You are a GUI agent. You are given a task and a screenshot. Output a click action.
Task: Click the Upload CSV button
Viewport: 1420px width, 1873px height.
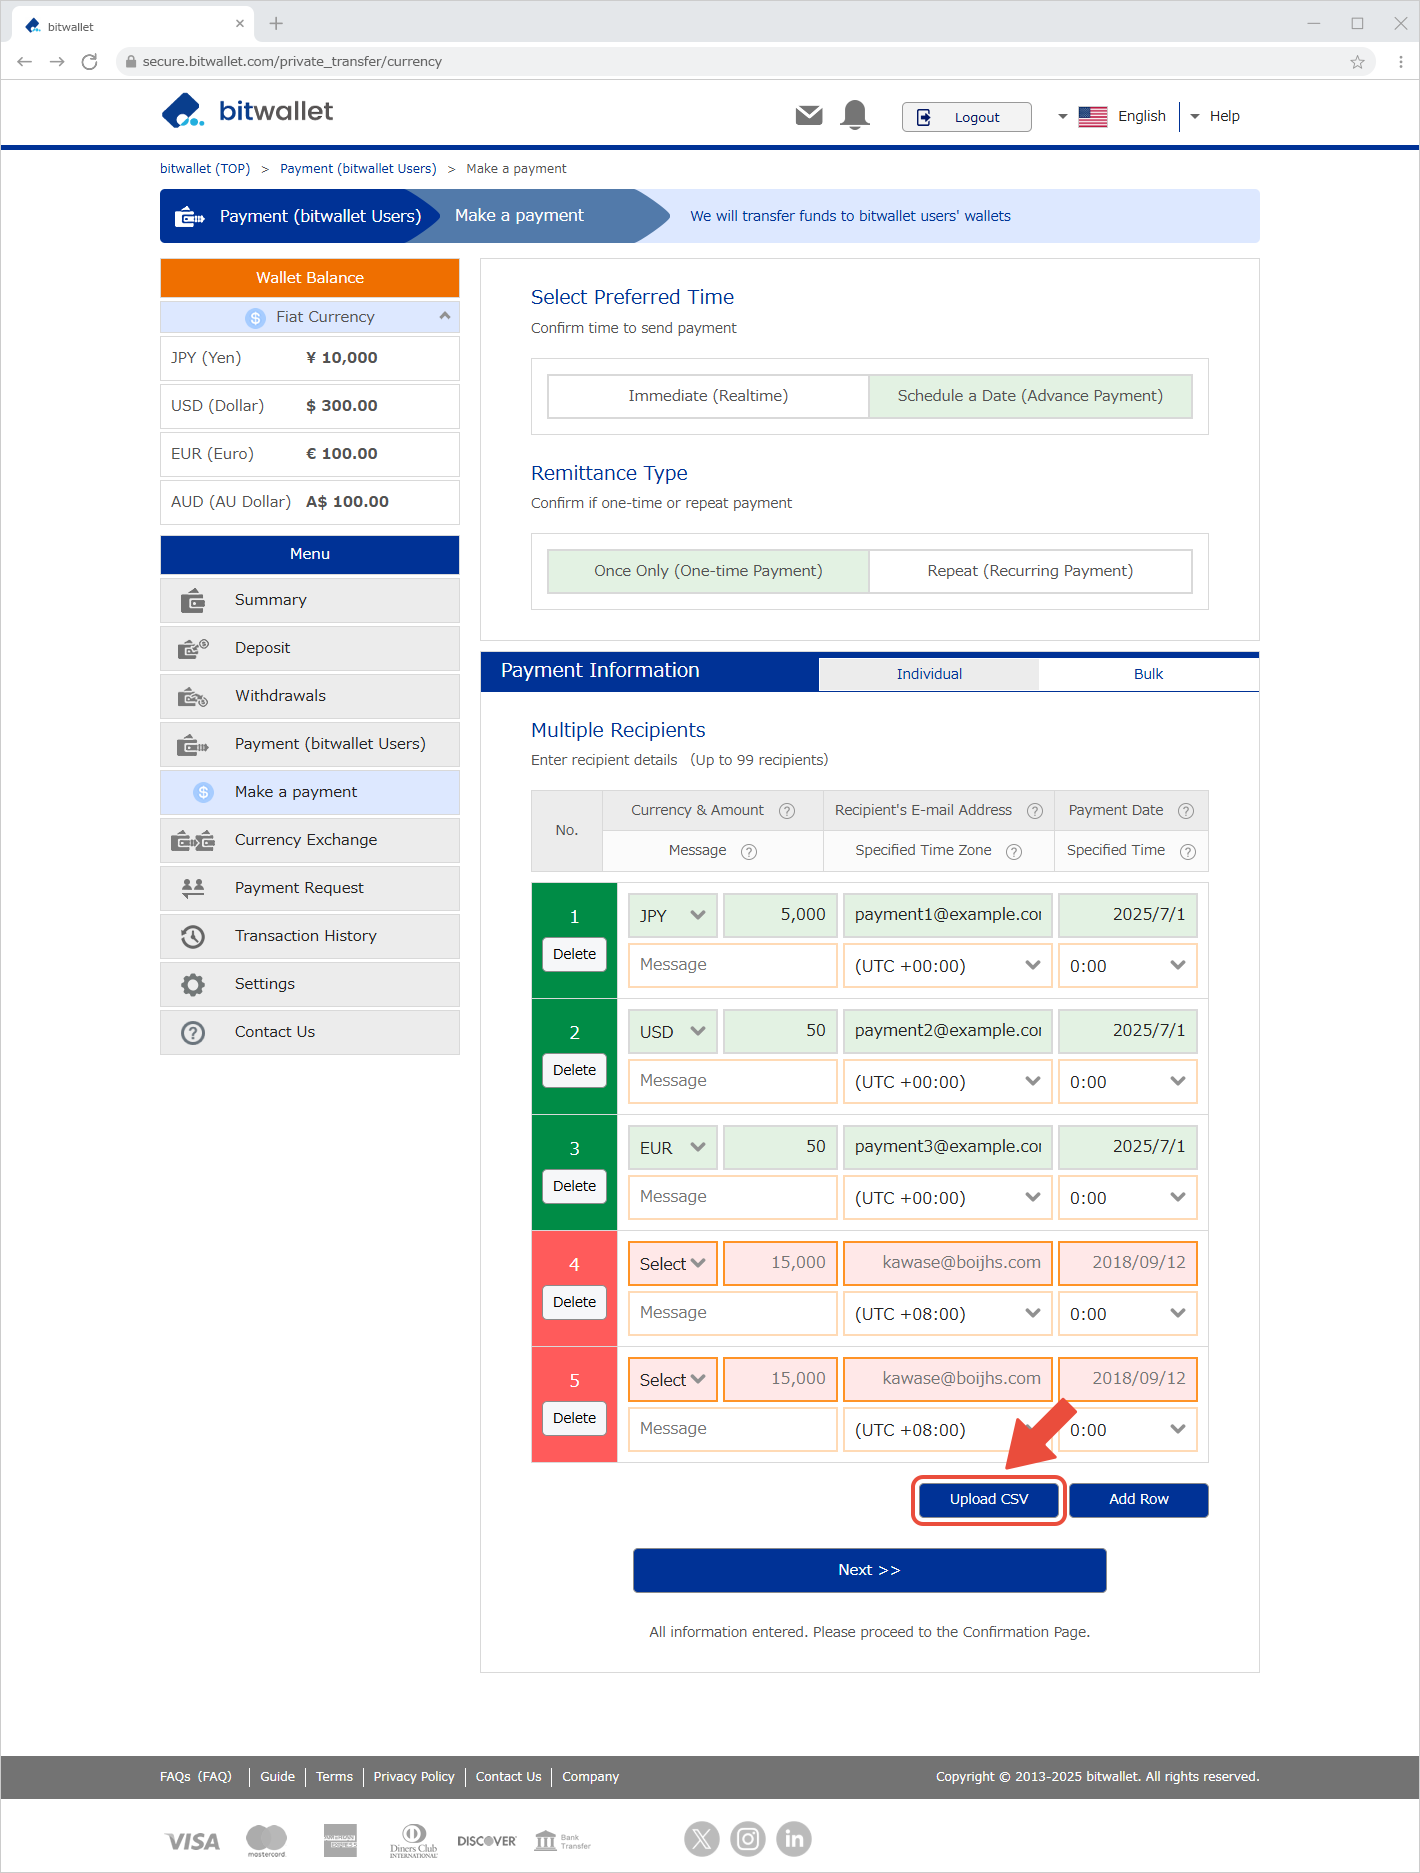[x=989, y=1499]
